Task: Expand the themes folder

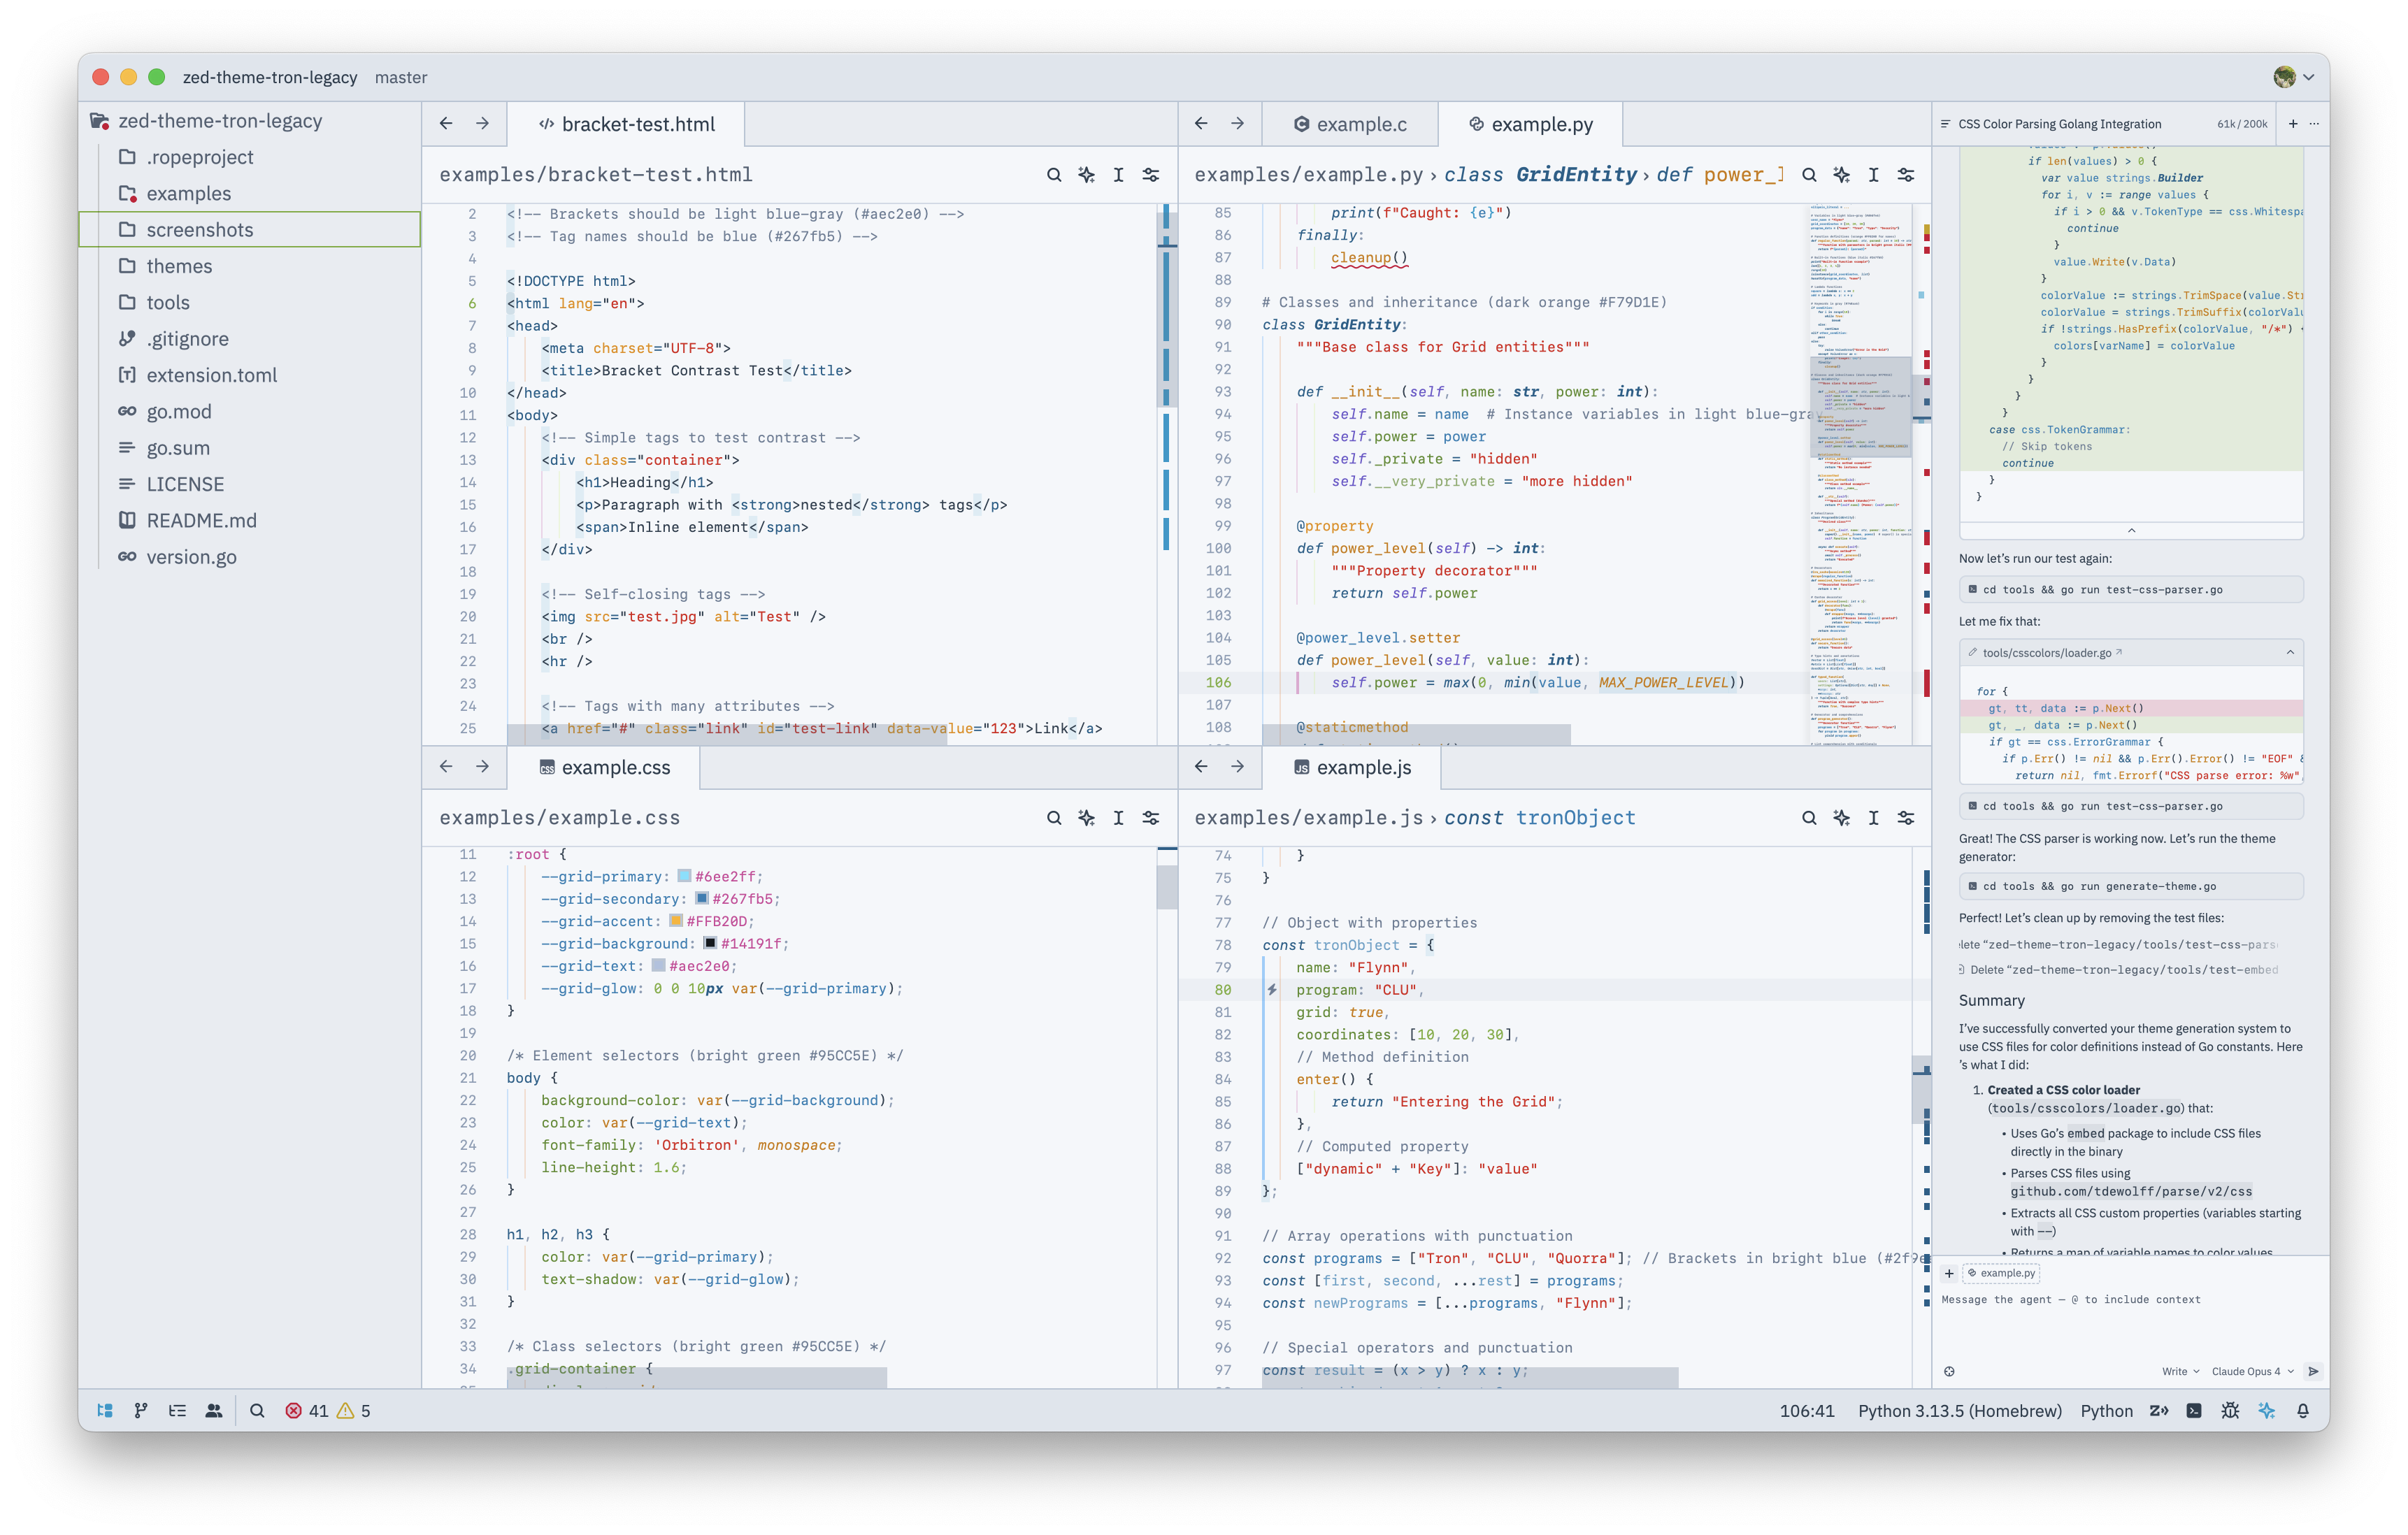Action: [250, 266]
